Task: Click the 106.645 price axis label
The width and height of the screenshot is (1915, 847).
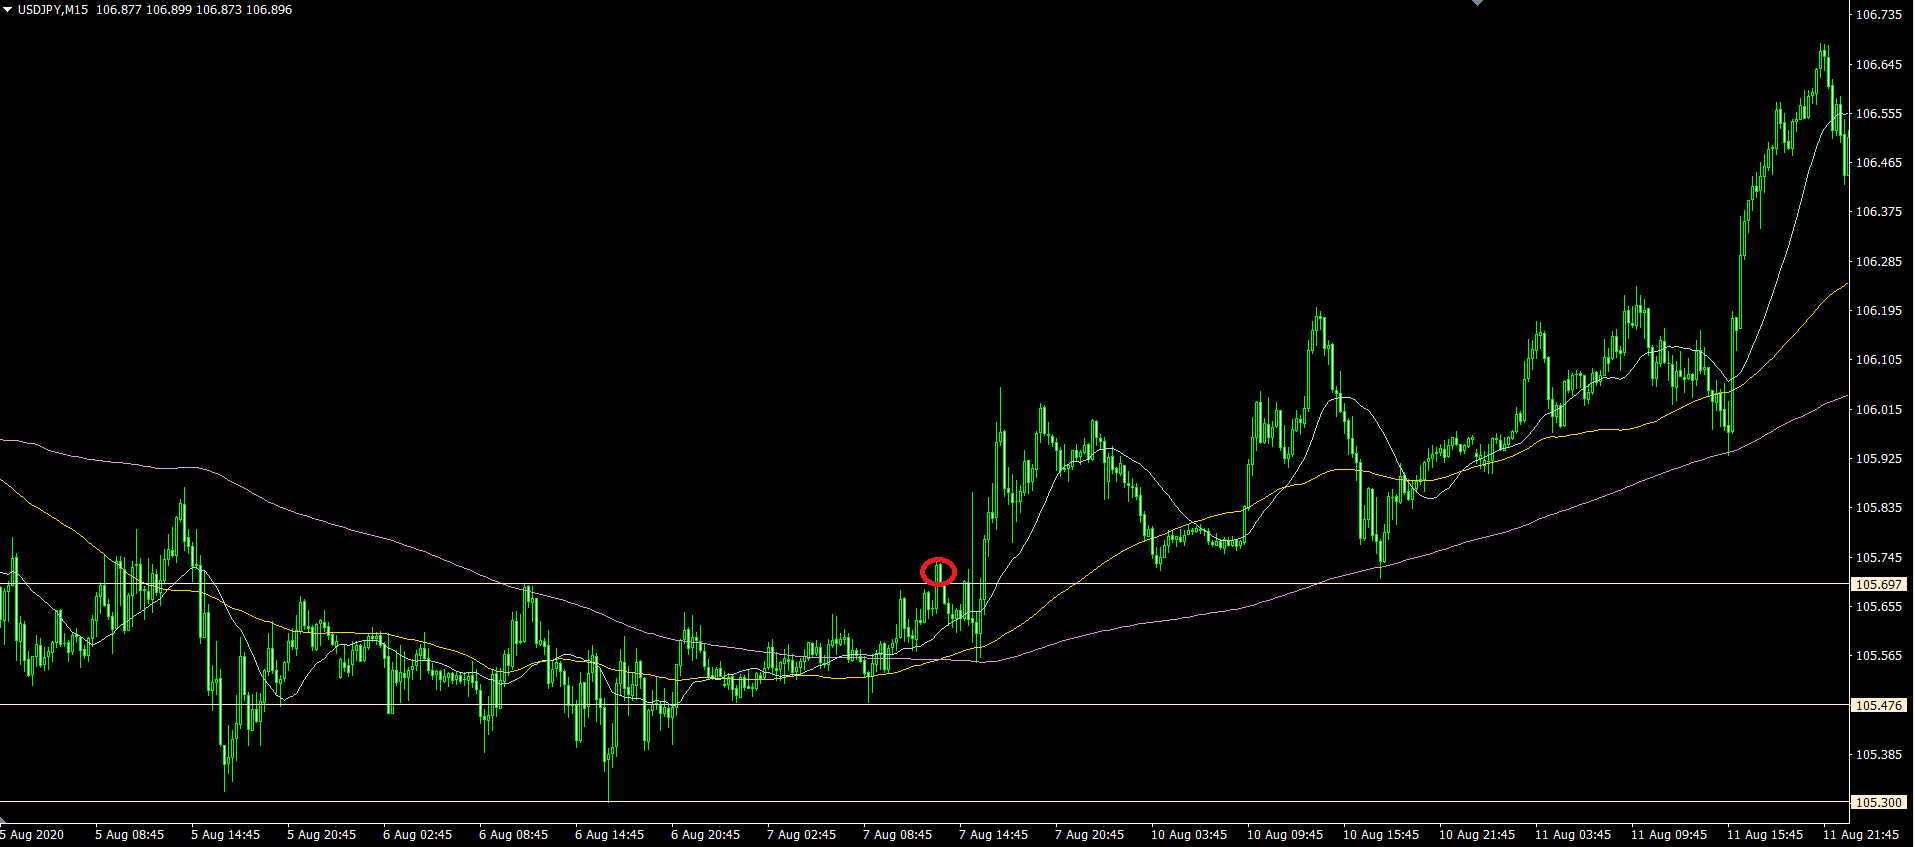Action: click(x=1879, y=64)
